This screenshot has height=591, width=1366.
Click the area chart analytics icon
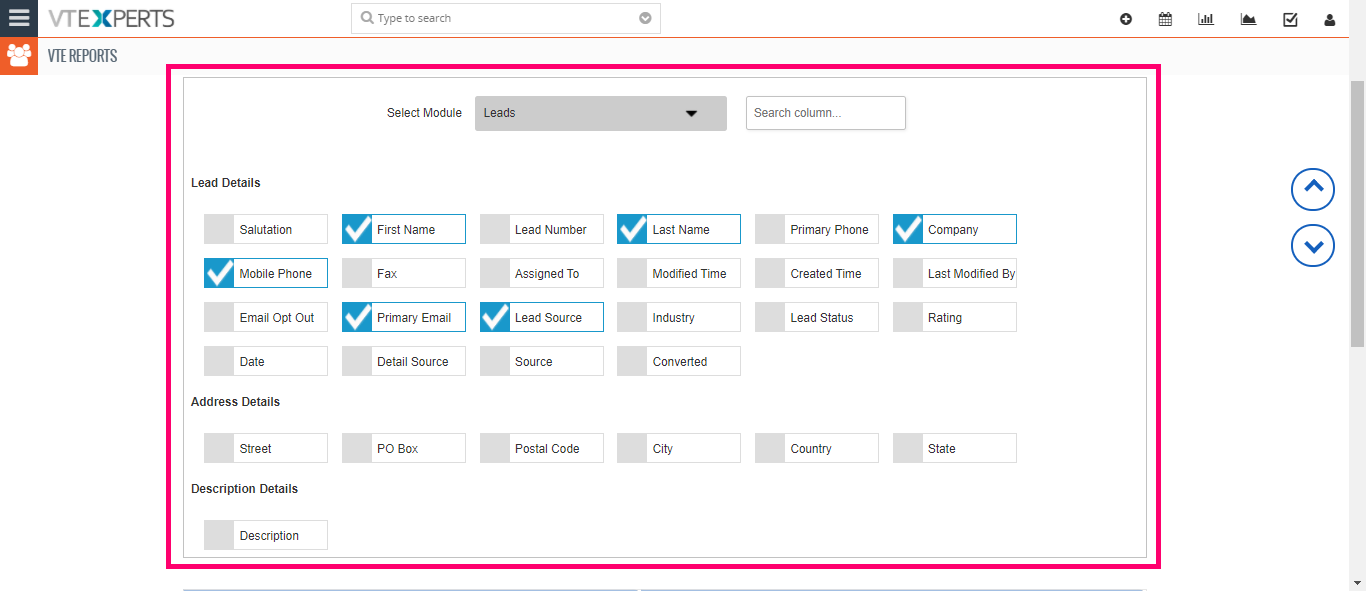[1248, 19]
